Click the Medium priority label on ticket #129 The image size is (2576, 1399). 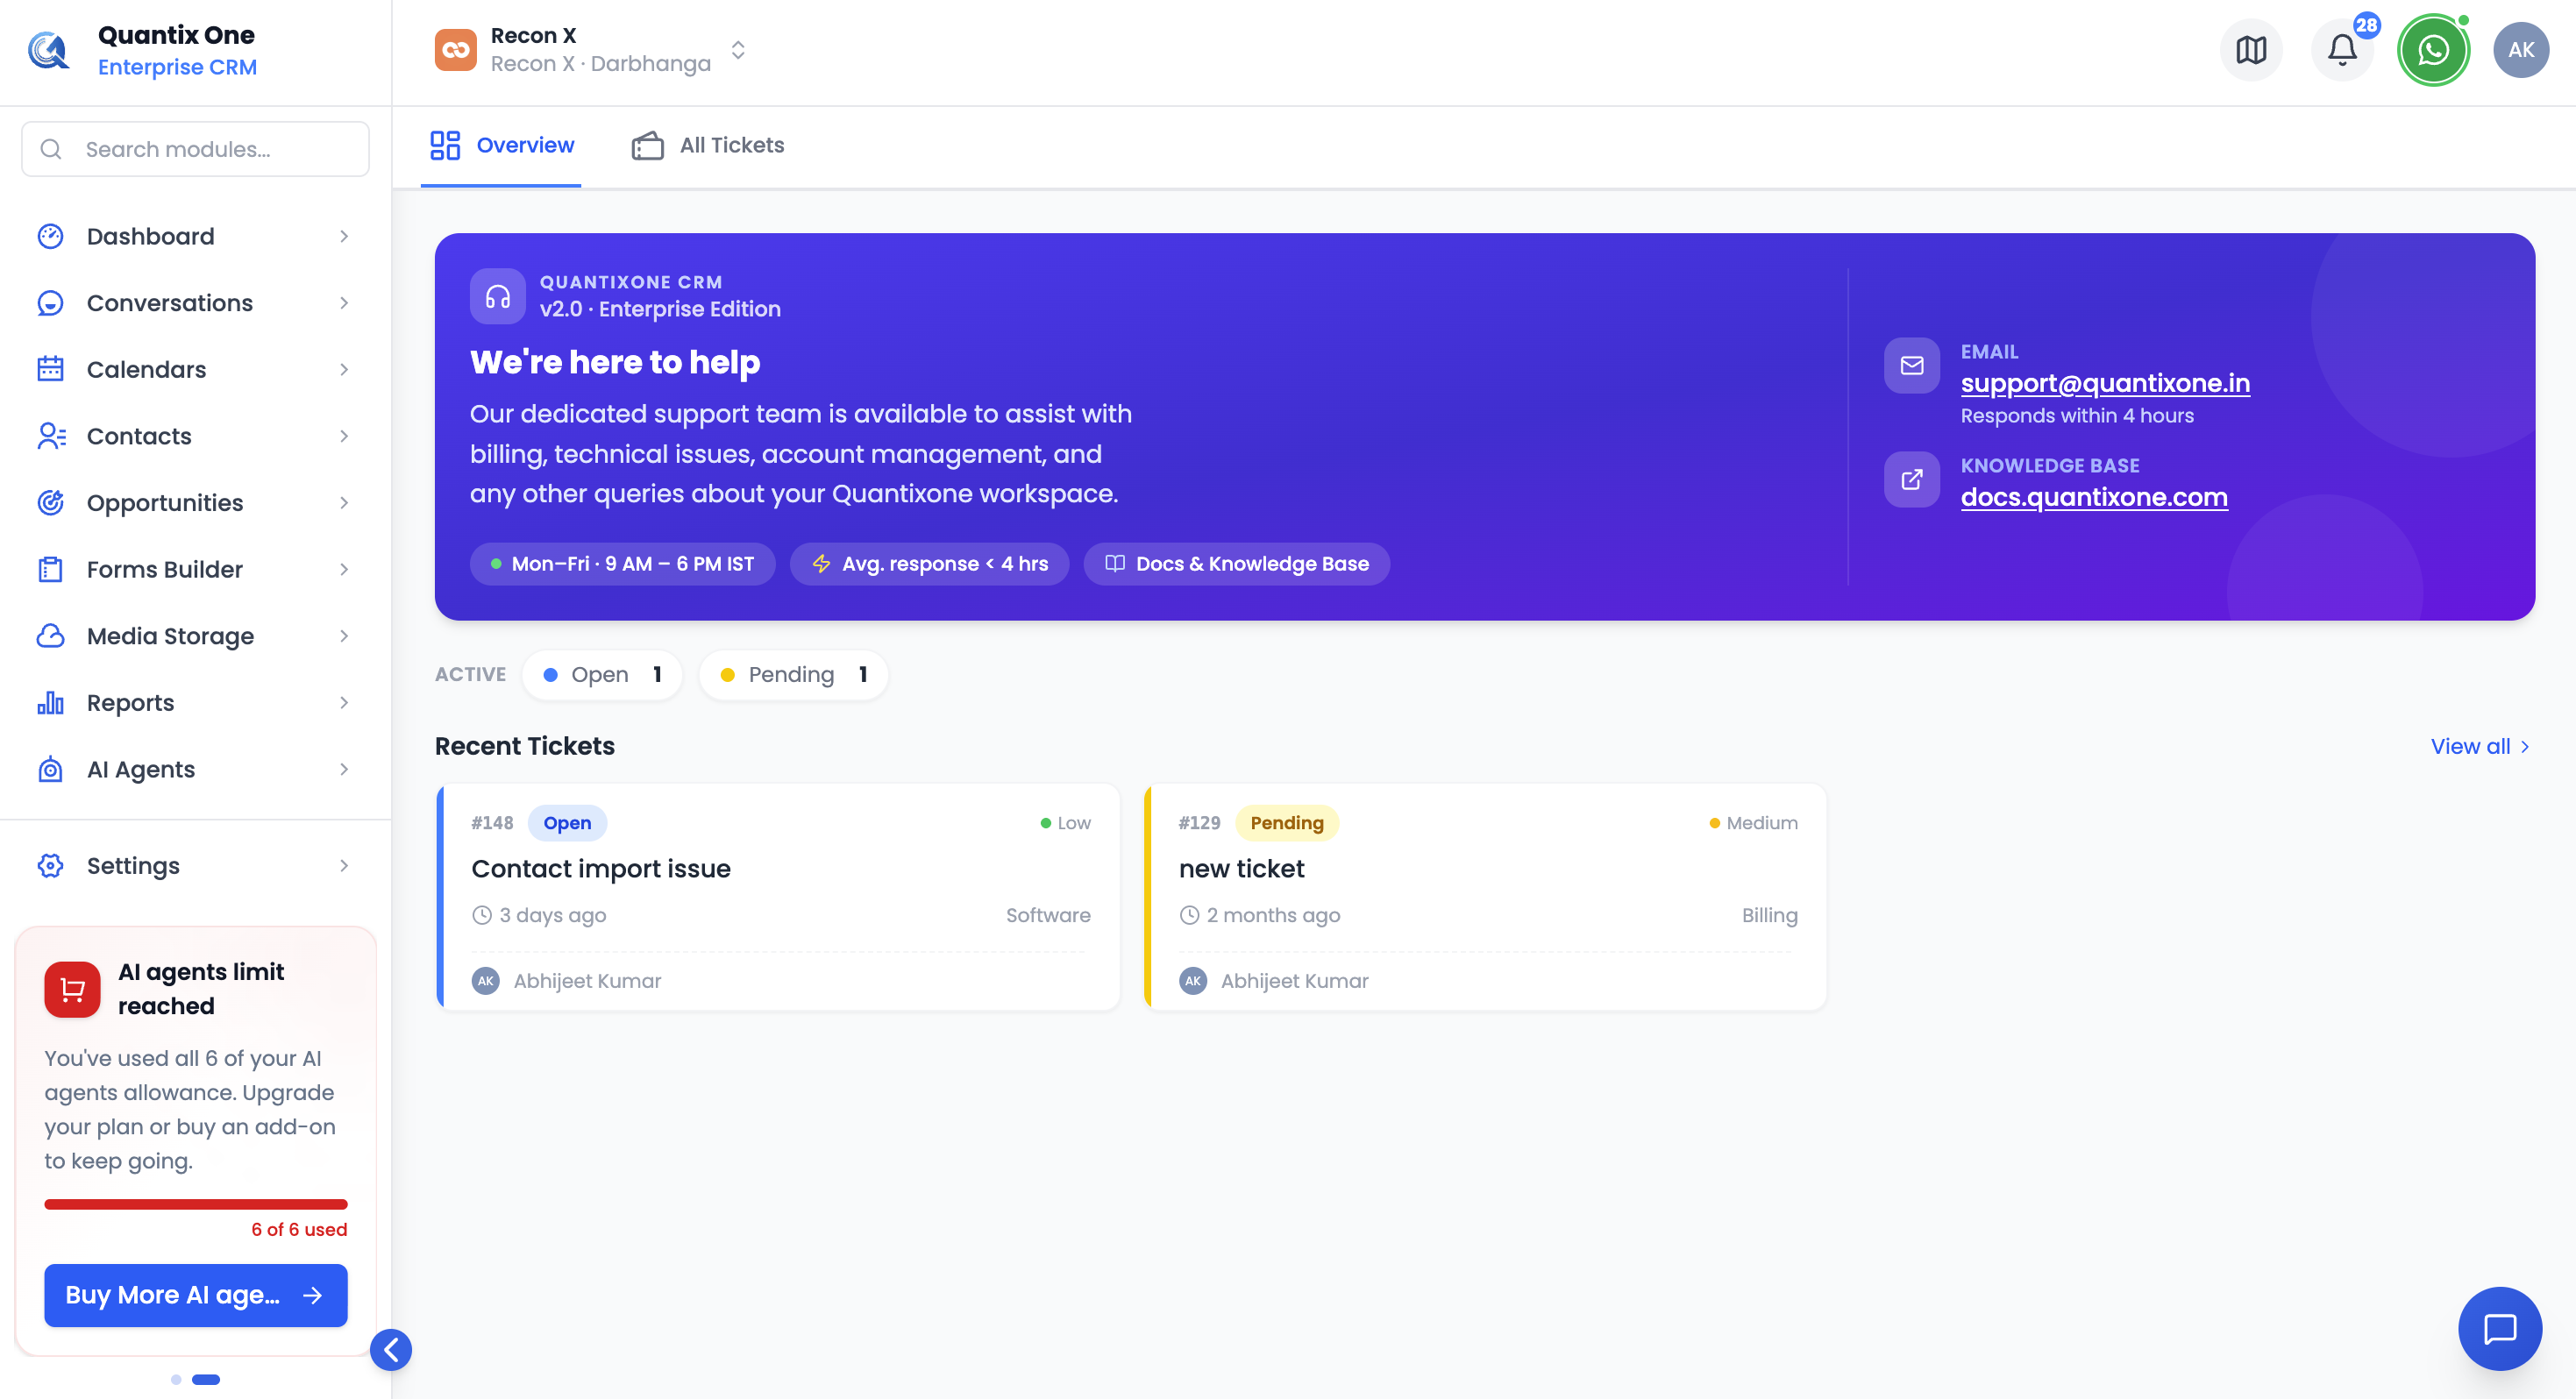(x=1753, y=823)
